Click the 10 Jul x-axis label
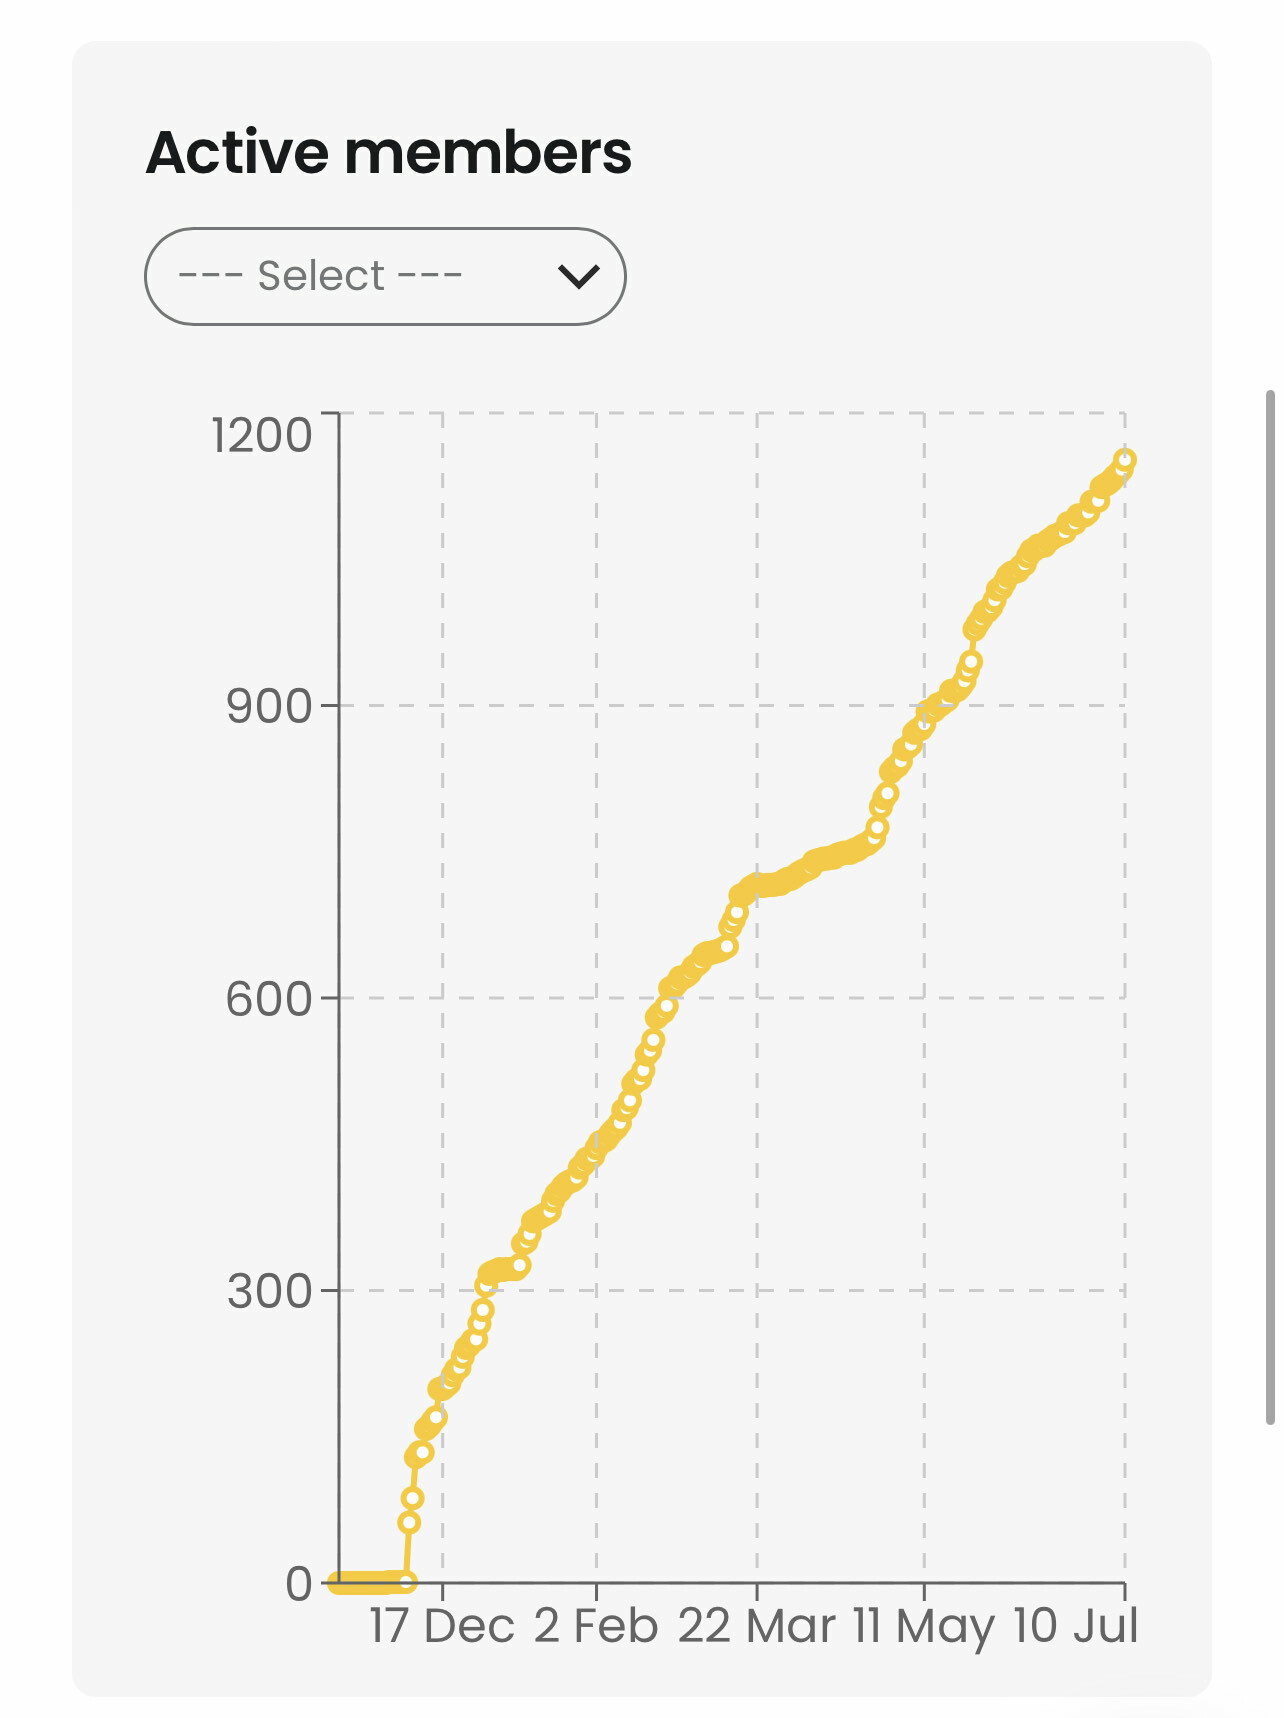 point(1075,1626)
